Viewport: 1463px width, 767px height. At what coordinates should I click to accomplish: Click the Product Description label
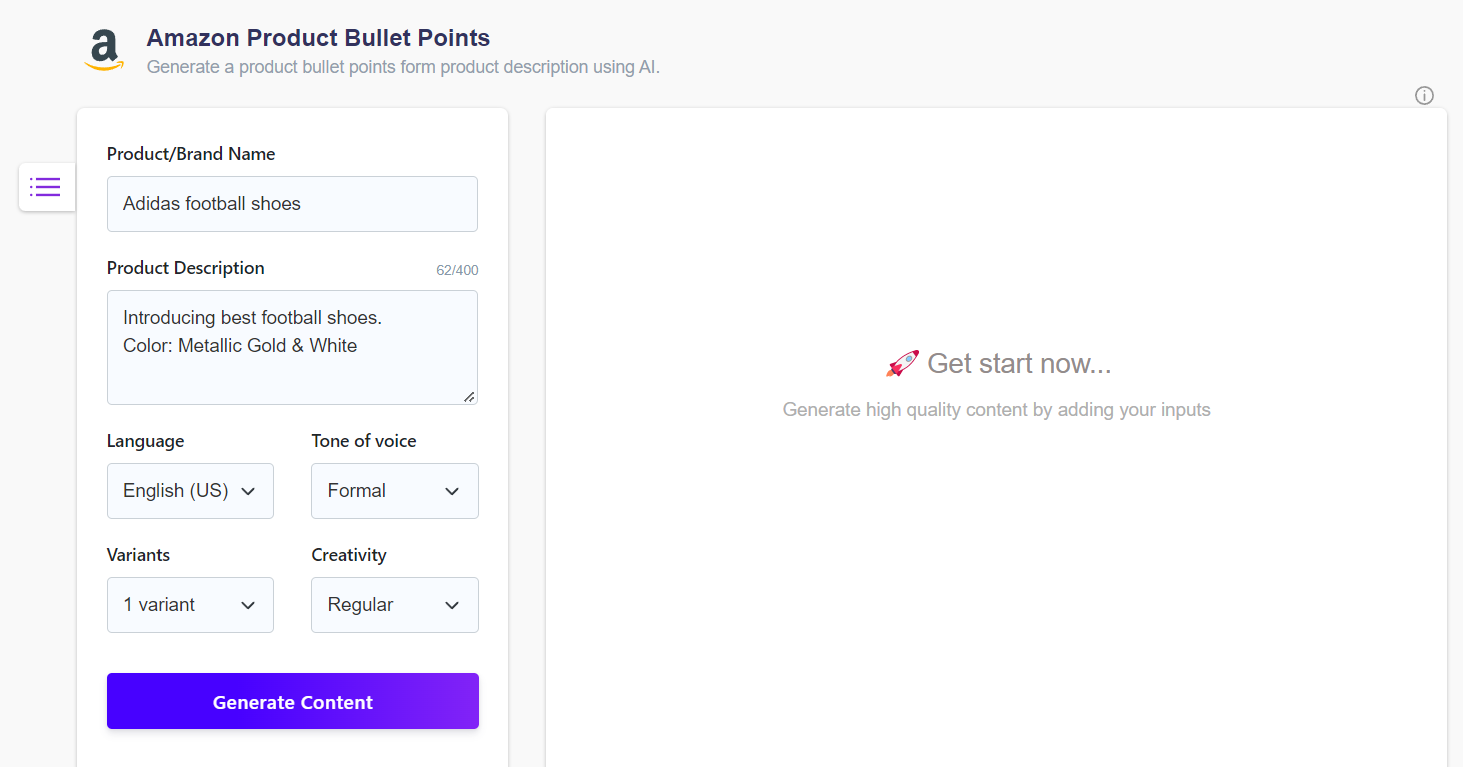coord(185,267)
